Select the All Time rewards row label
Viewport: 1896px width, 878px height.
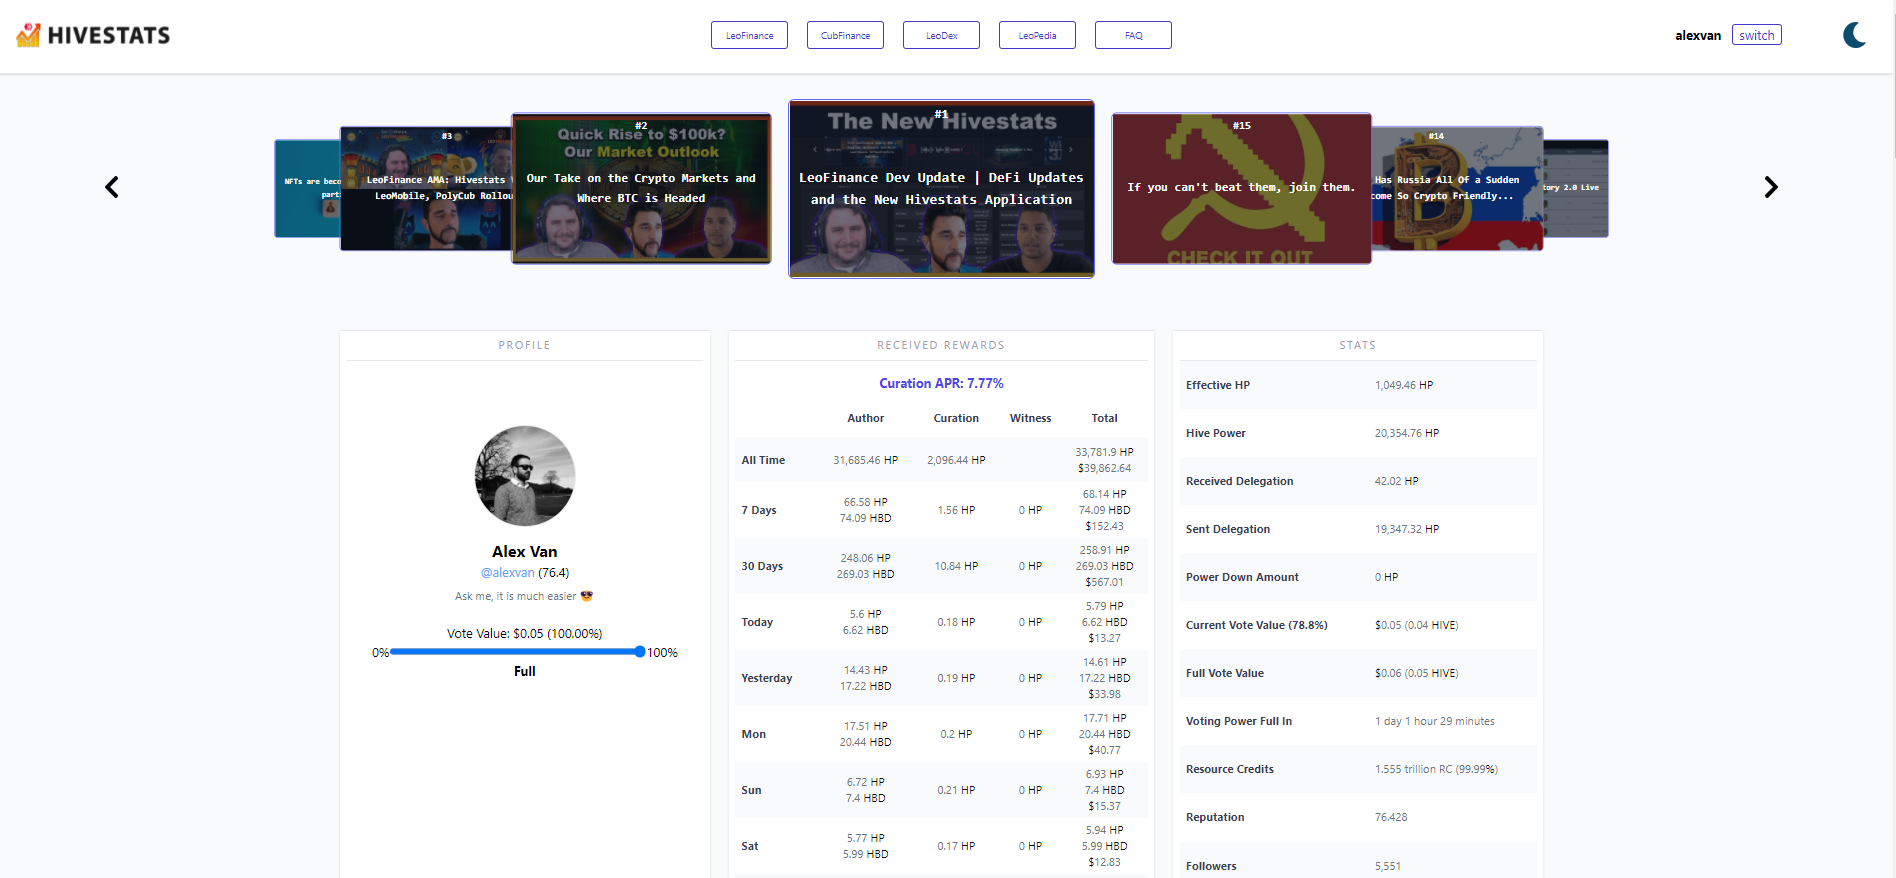(763, 460)
